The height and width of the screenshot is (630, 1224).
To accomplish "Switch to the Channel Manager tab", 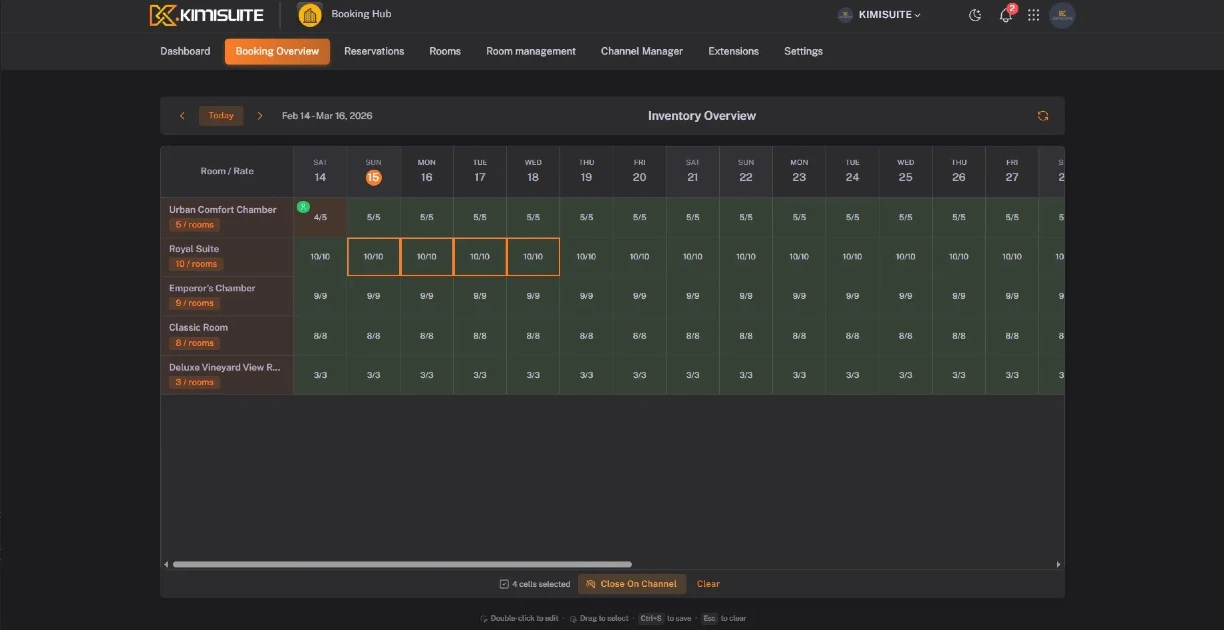I will [641, 51].
